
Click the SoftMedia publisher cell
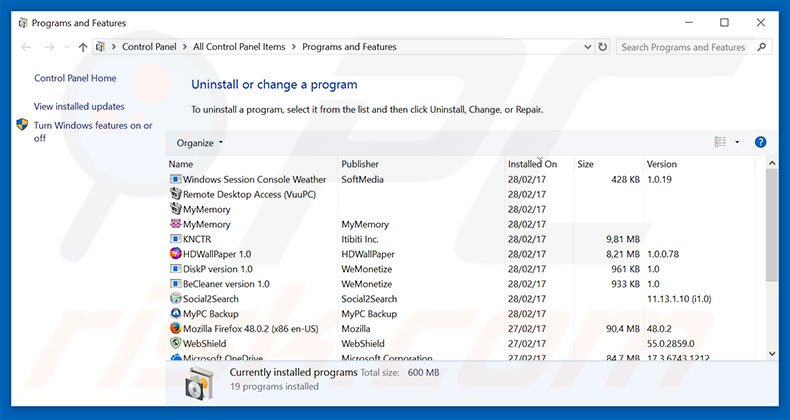362,179
